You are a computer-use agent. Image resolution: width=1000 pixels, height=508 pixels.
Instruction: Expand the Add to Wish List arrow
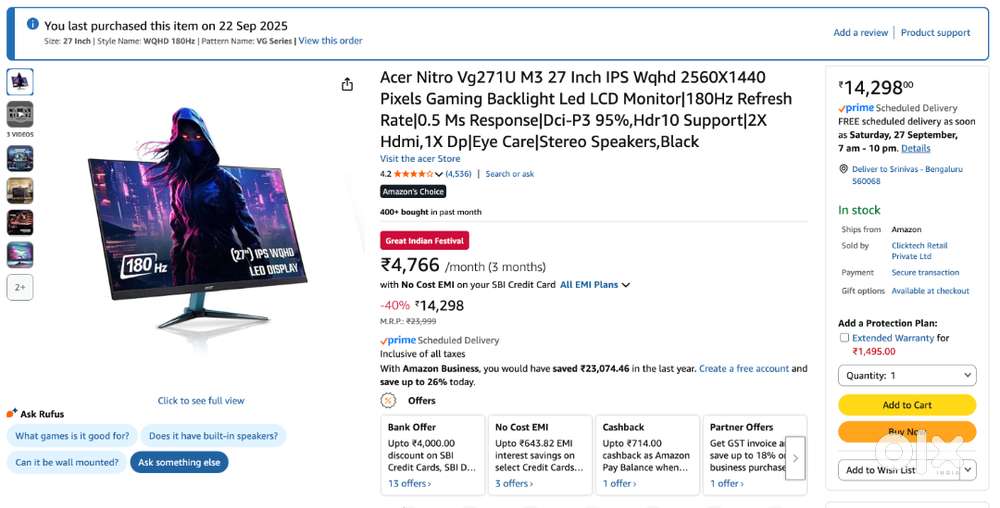point(966,469)
